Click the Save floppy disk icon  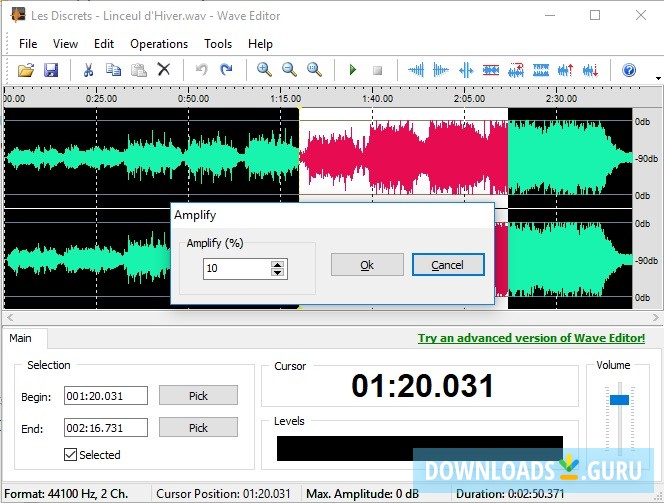50,70
